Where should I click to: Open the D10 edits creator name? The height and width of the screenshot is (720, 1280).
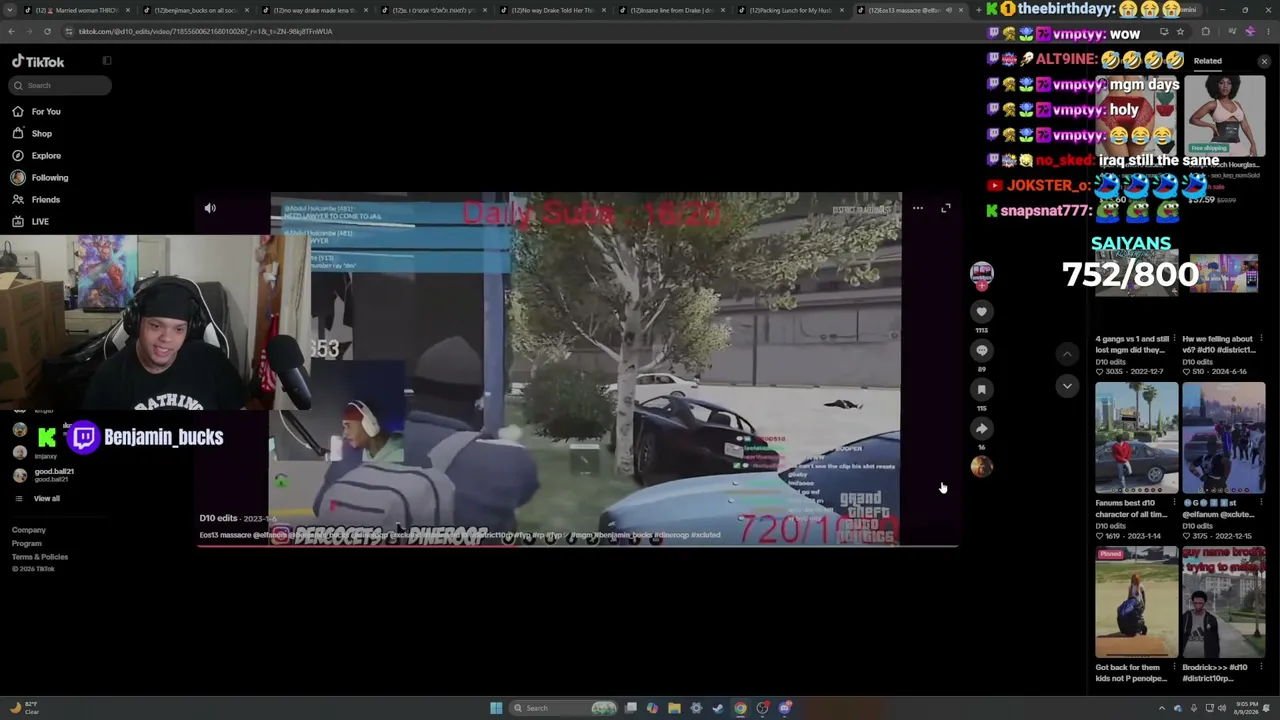(x=218, y=518)
